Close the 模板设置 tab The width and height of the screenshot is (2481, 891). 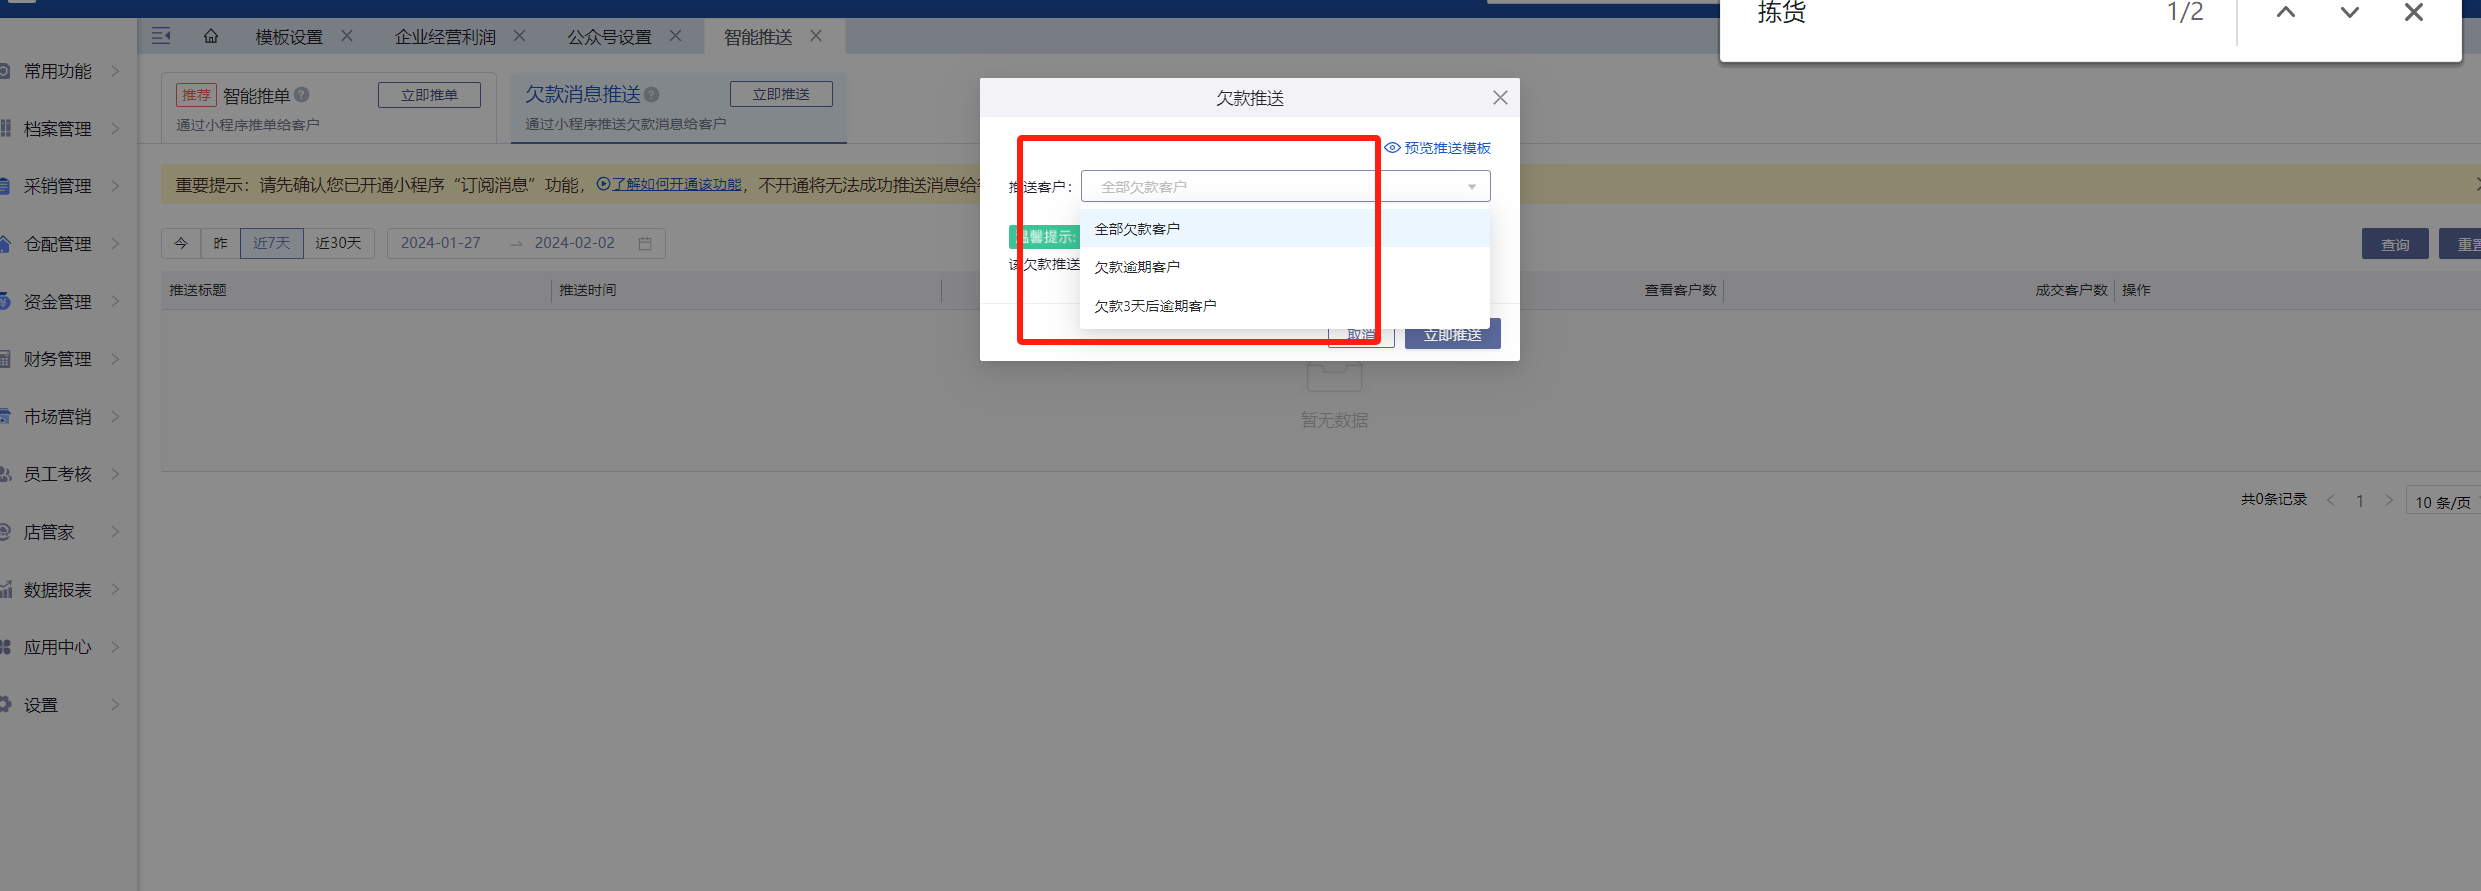[347, 36]
